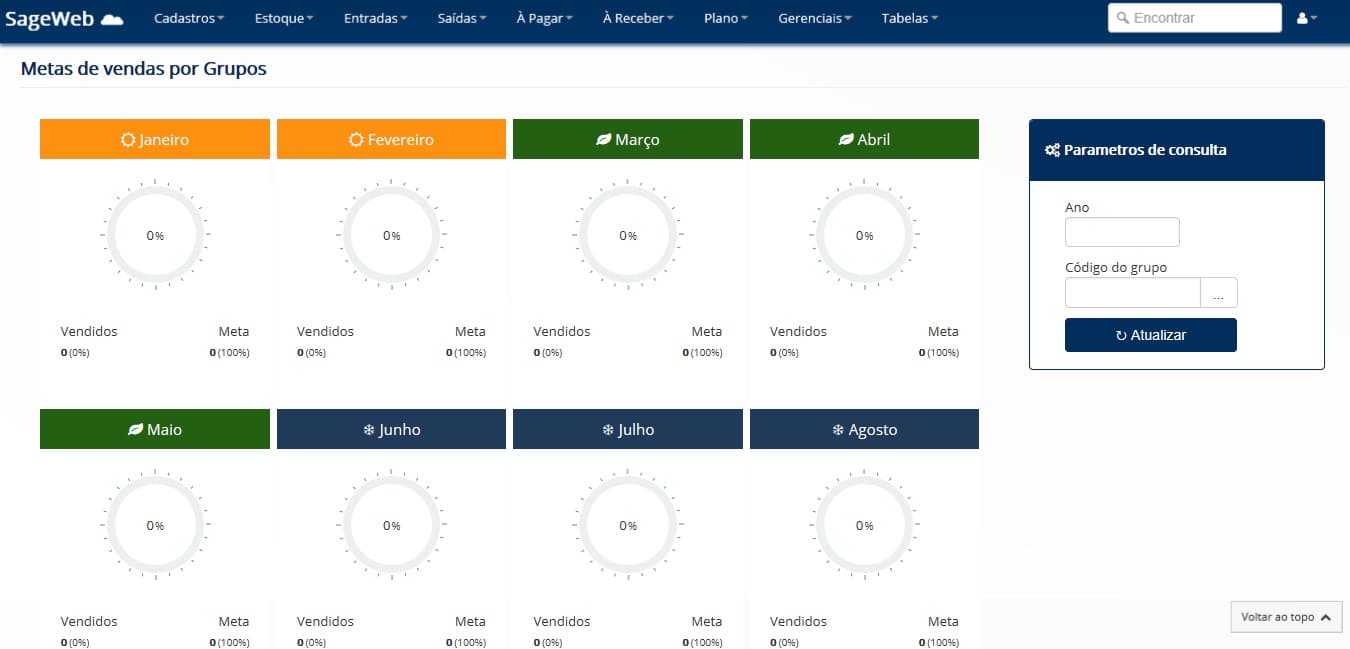Image resolution: width=1350 pixels, height=649 pixels.
Task: Click the leaf icon in Março header
Action: (x=603, y=140)
